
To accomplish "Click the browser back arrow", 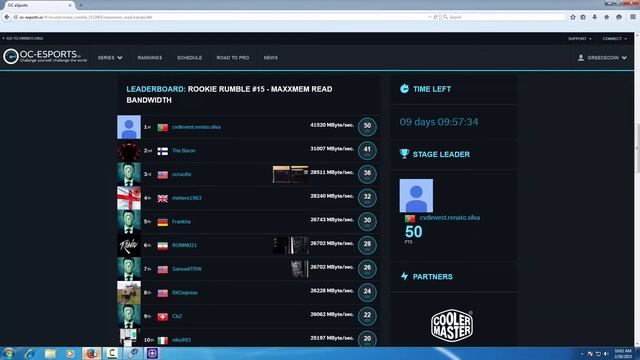I will [7, 17].
